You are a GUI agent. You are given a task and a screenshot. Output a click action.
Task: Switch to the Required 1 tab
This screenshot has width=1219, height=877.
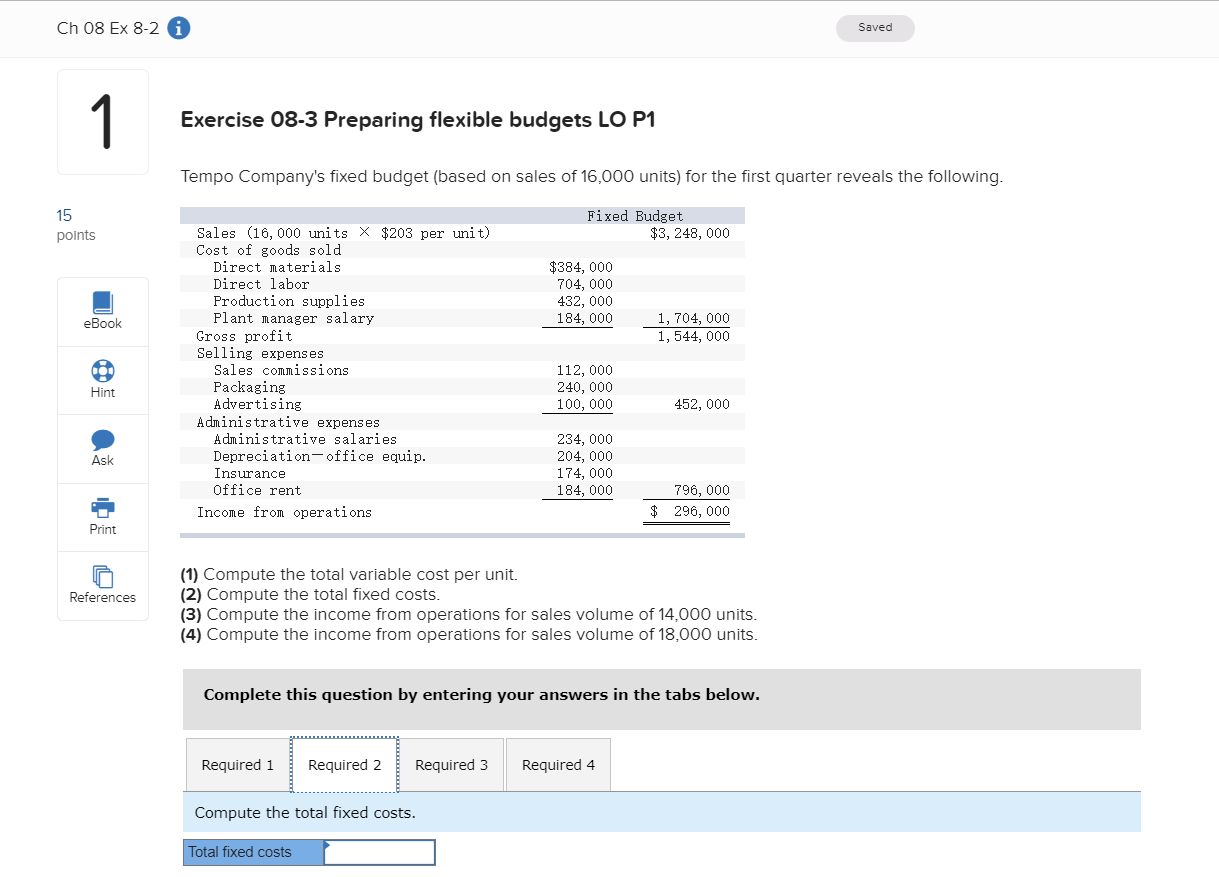click(x=238, y=765)
